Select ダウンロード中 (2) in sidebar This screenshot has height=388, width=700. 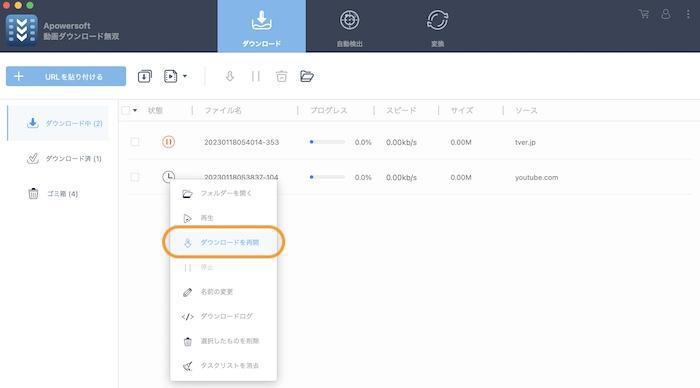(58, 123)
